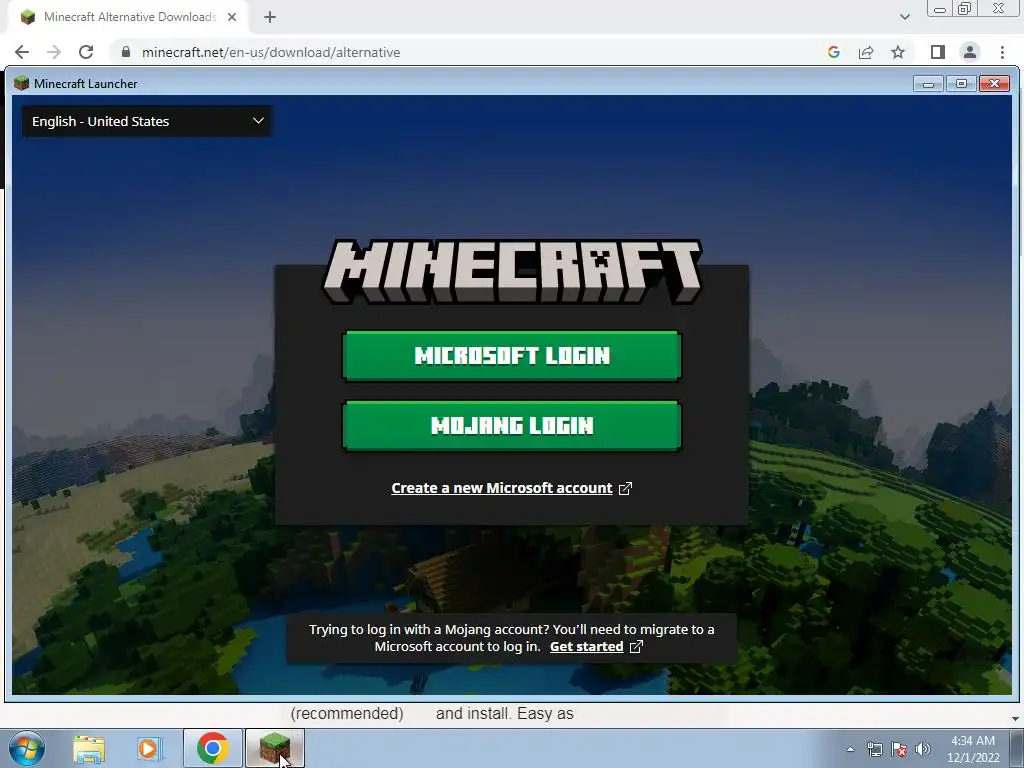1024x768 pixels.
Task: Maximize the Minecraft Launcher window
Action: tap(961, 84)
